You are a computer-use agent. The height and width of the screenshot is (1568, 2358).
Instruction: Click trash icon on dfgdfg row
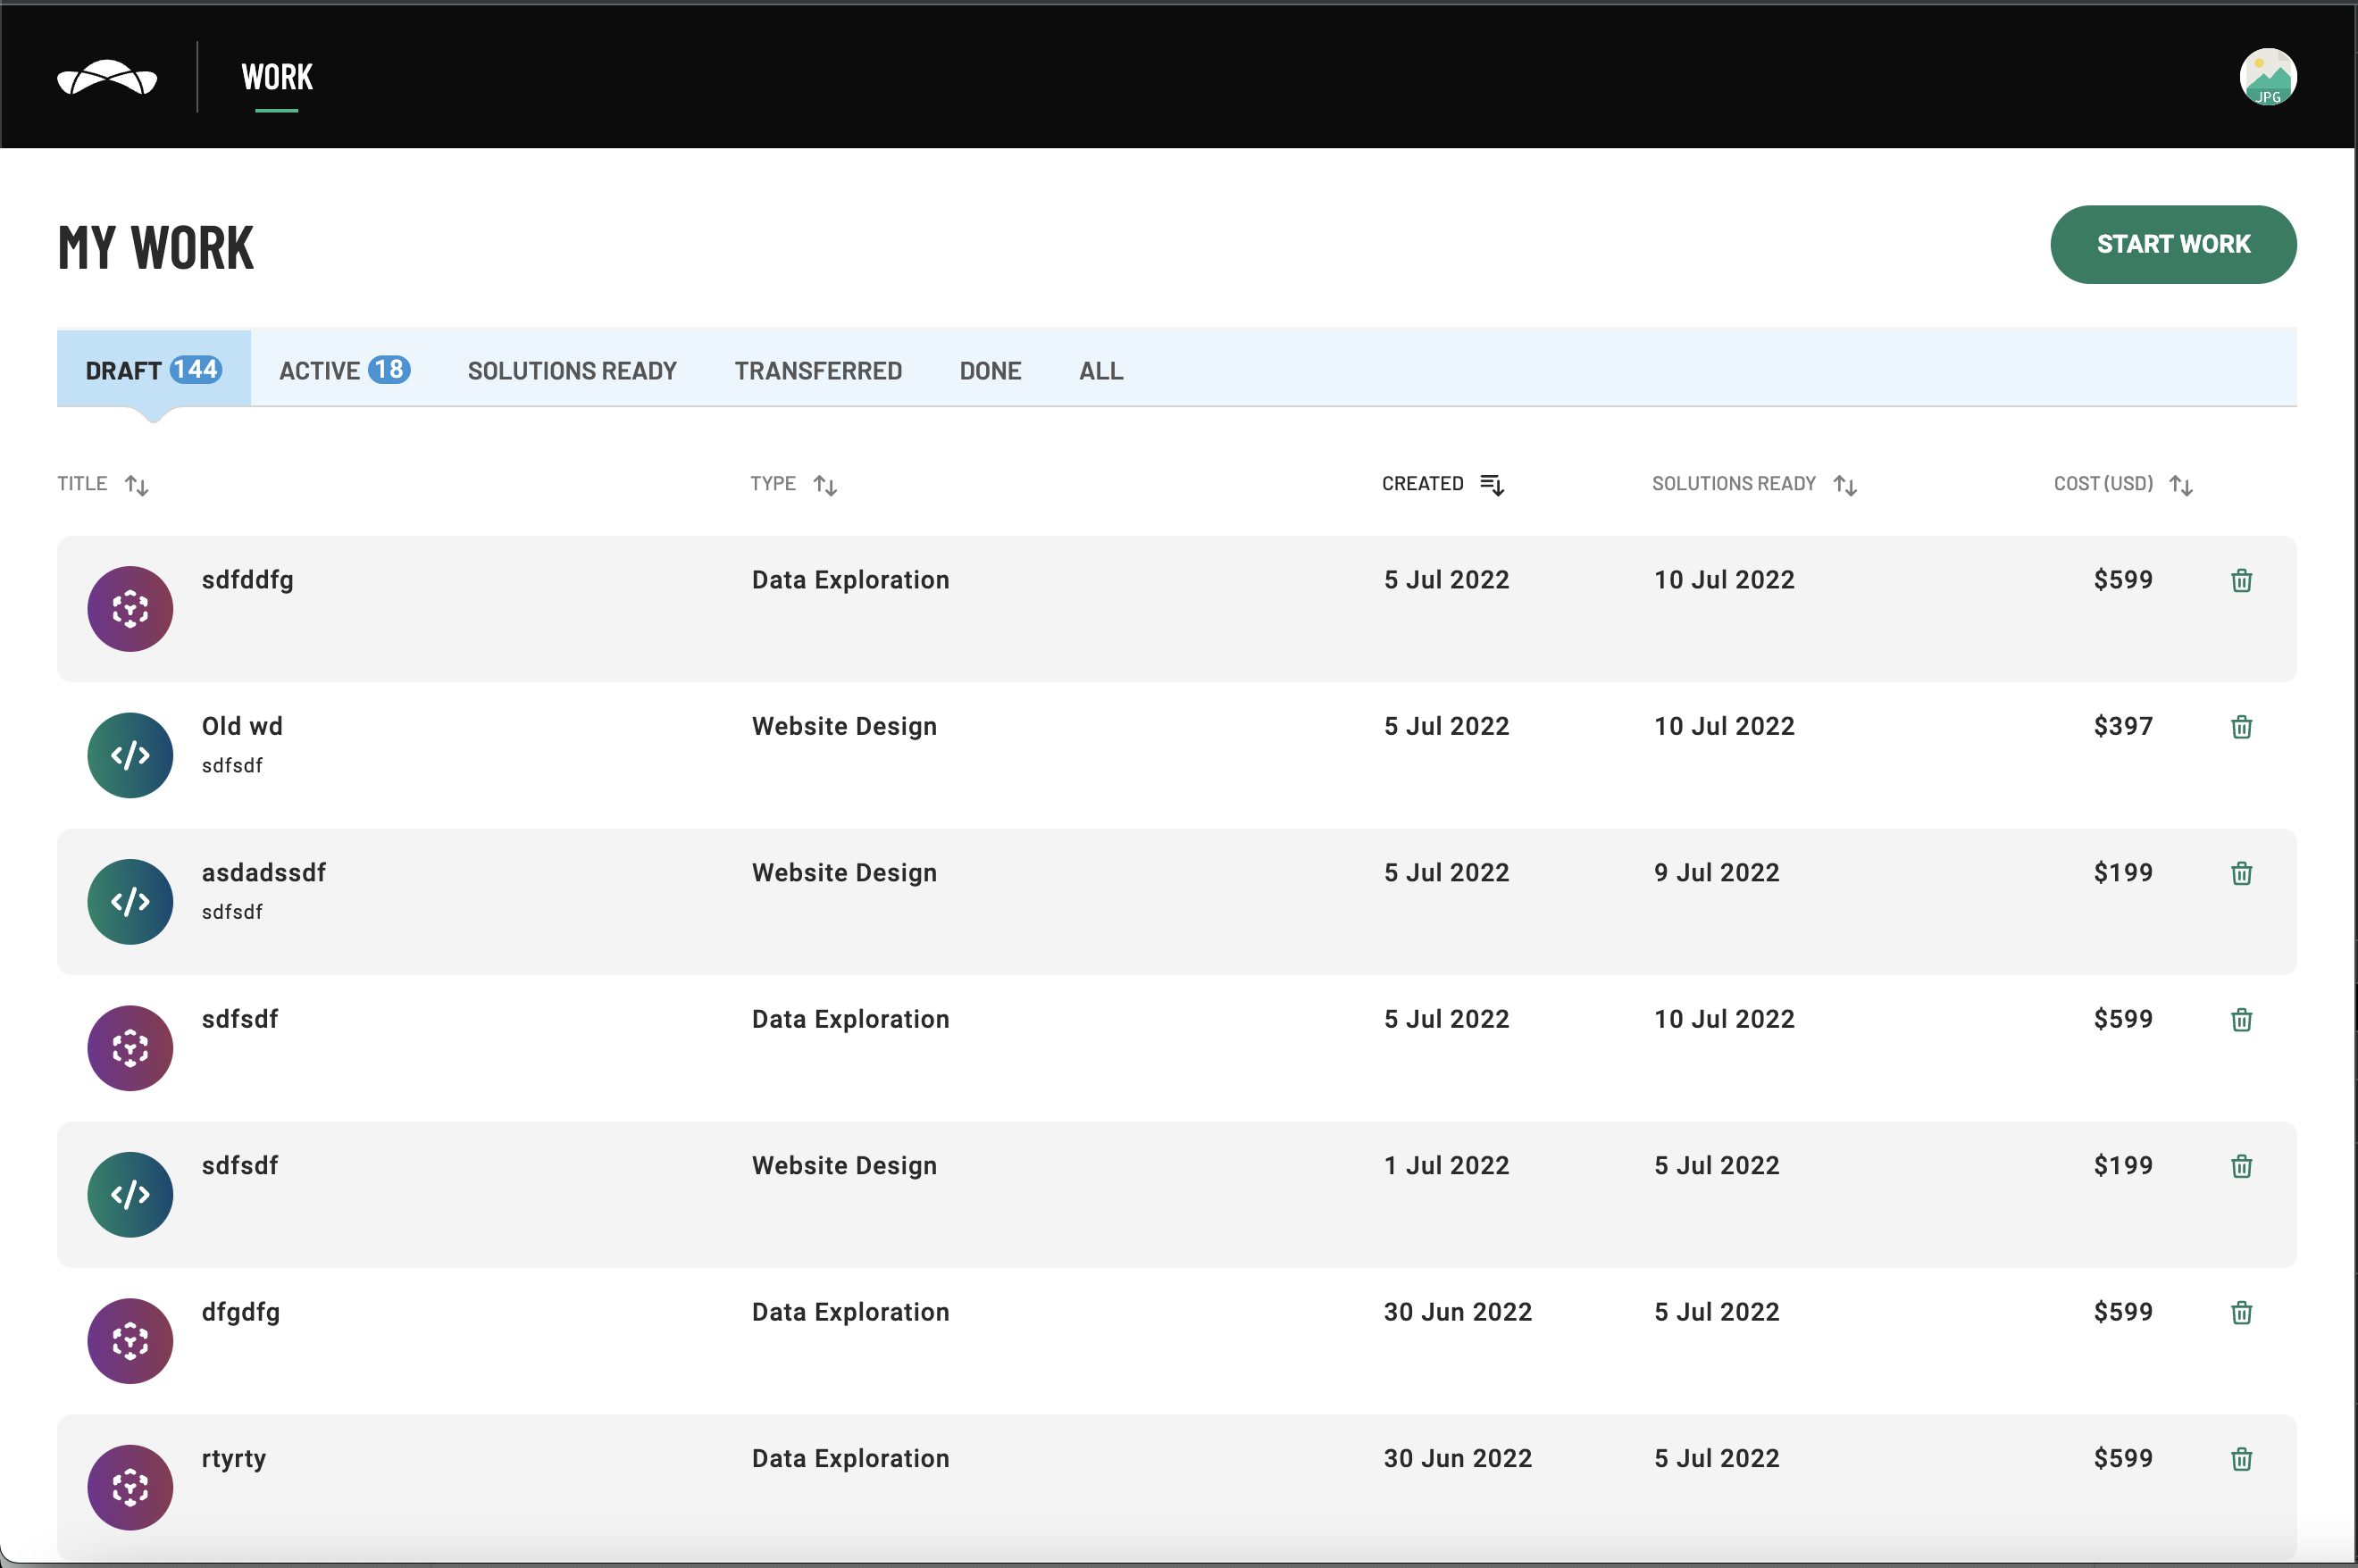point(2241,1313)
